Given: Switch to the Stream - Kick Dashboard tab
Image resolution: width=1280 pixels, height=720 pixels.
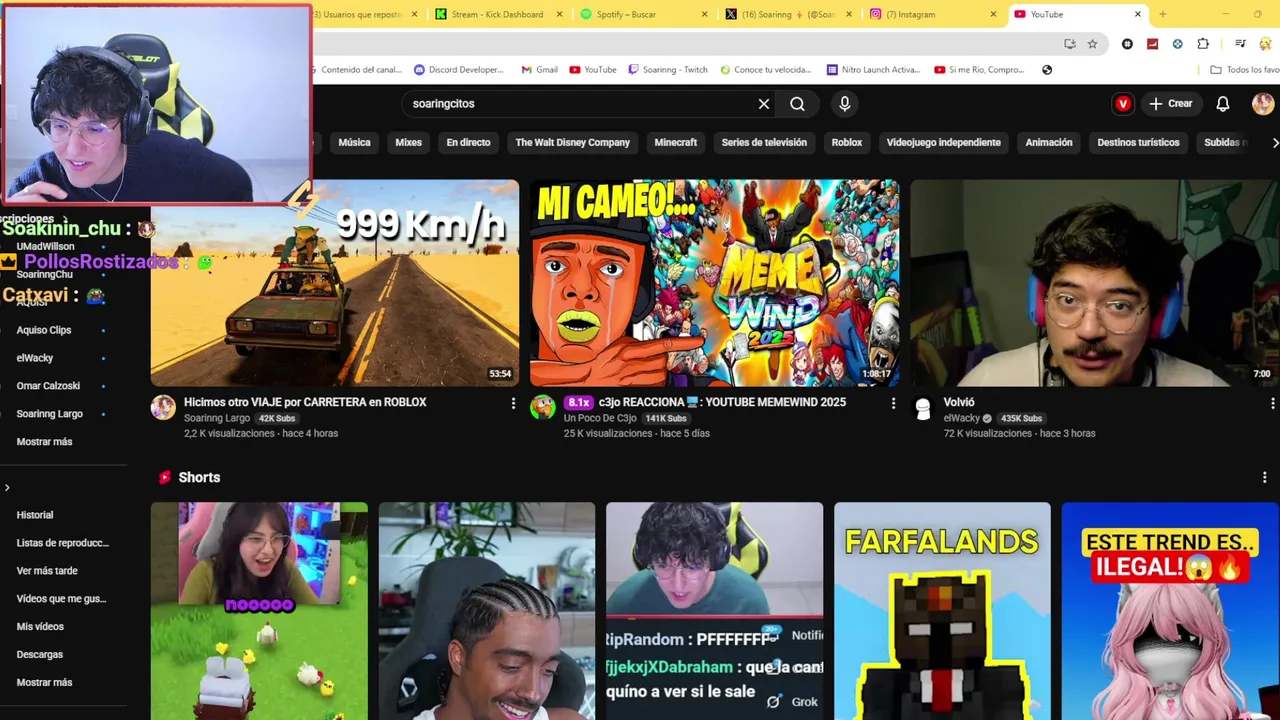Looking at the screenshot, I should pos(497,14).
